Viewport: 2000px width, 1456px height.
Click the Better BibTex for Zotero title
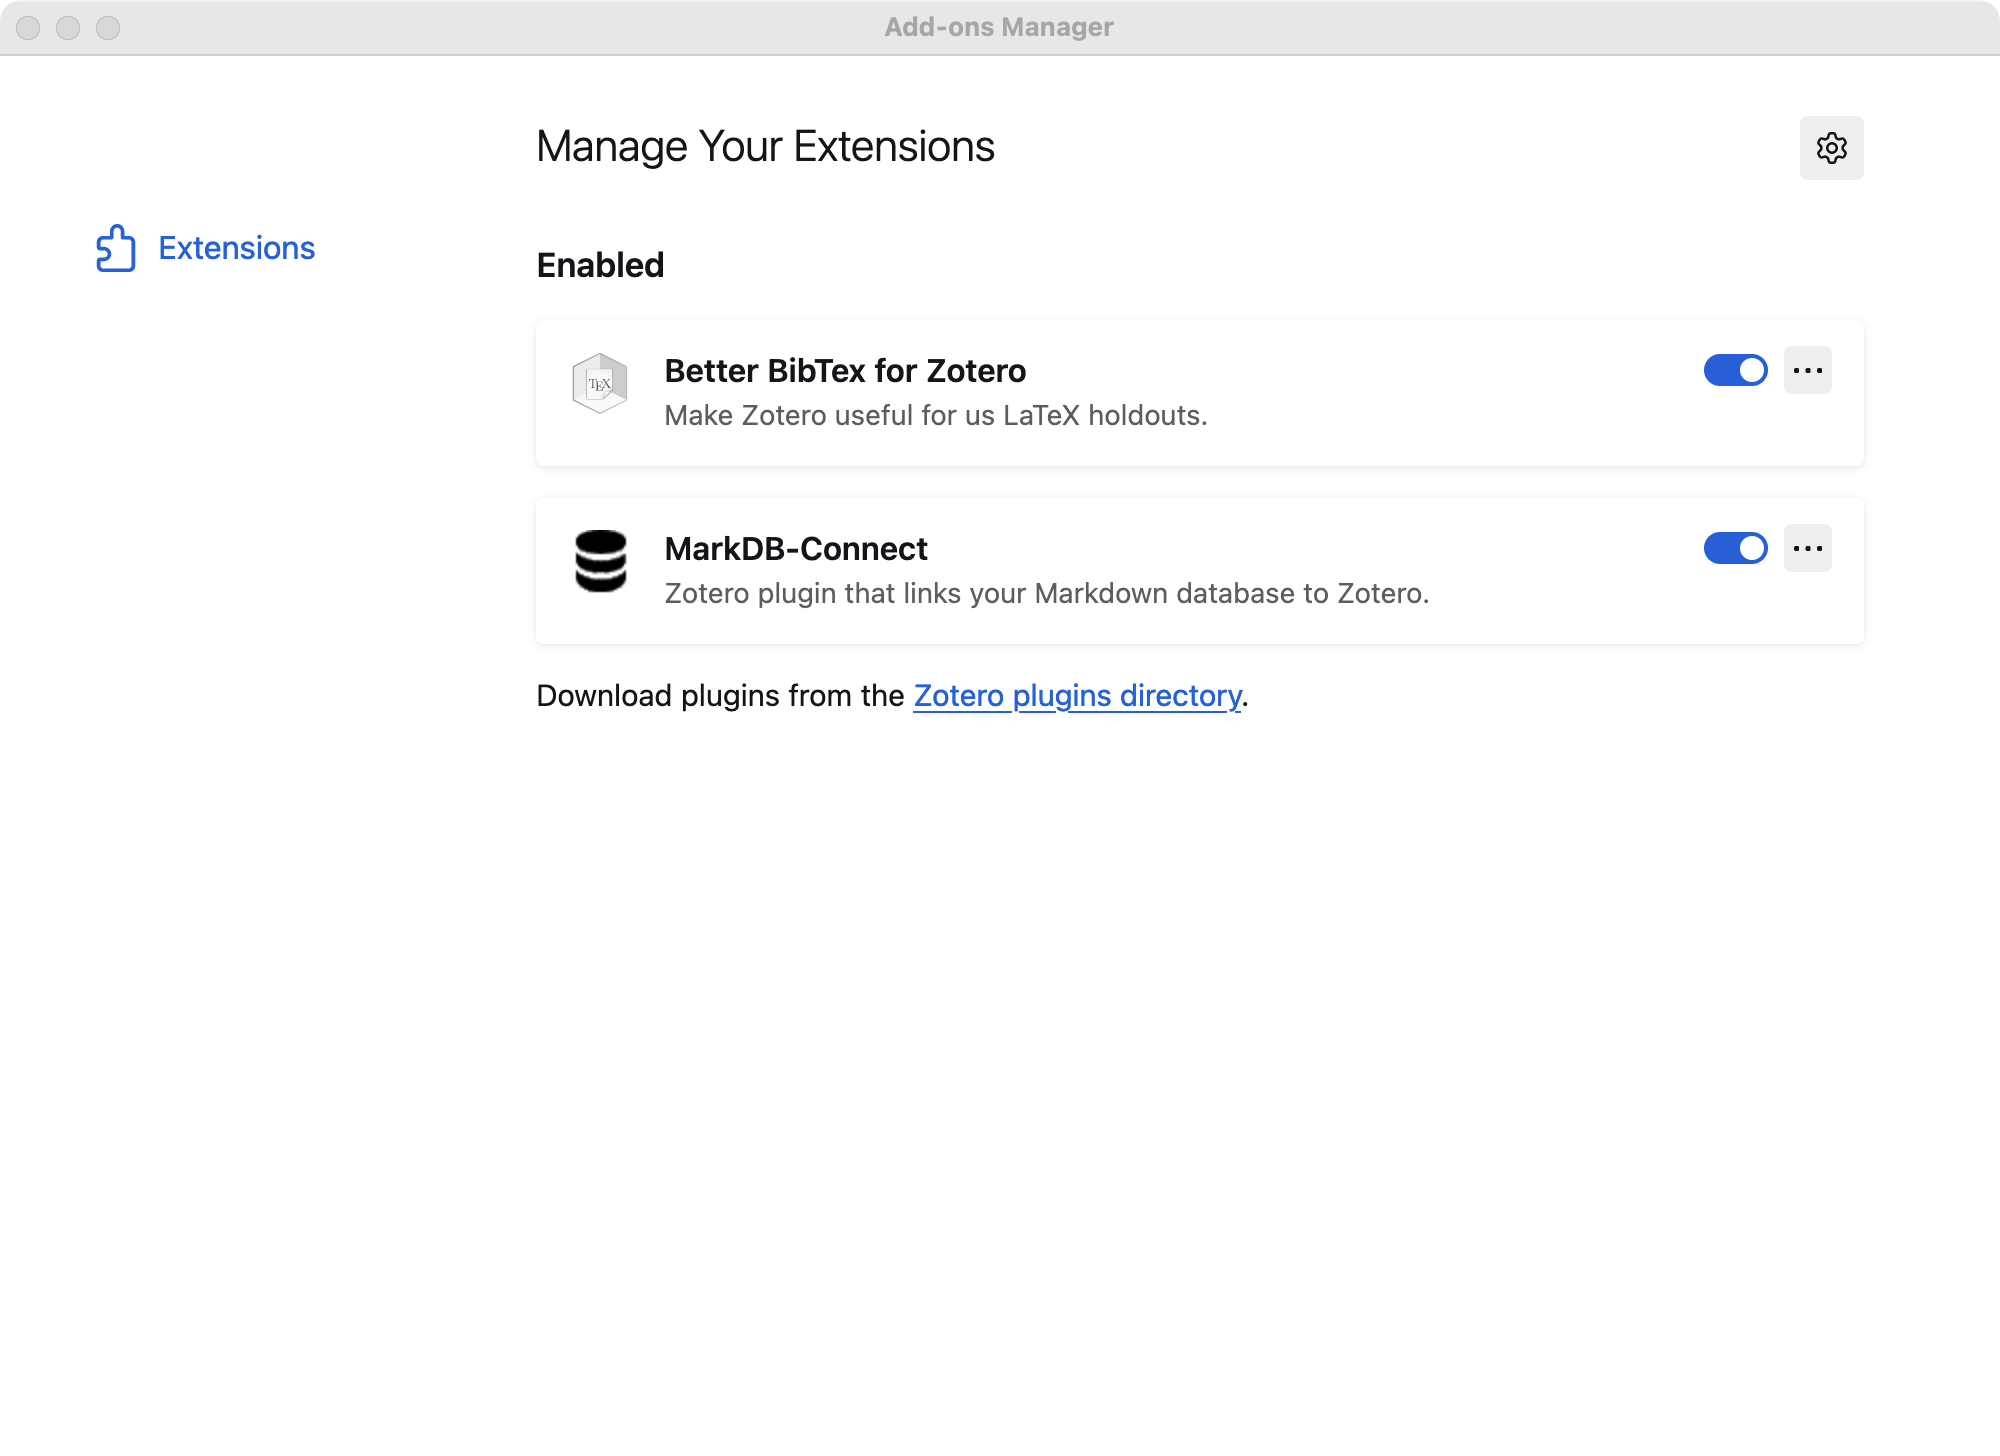[x=845, y=371]
